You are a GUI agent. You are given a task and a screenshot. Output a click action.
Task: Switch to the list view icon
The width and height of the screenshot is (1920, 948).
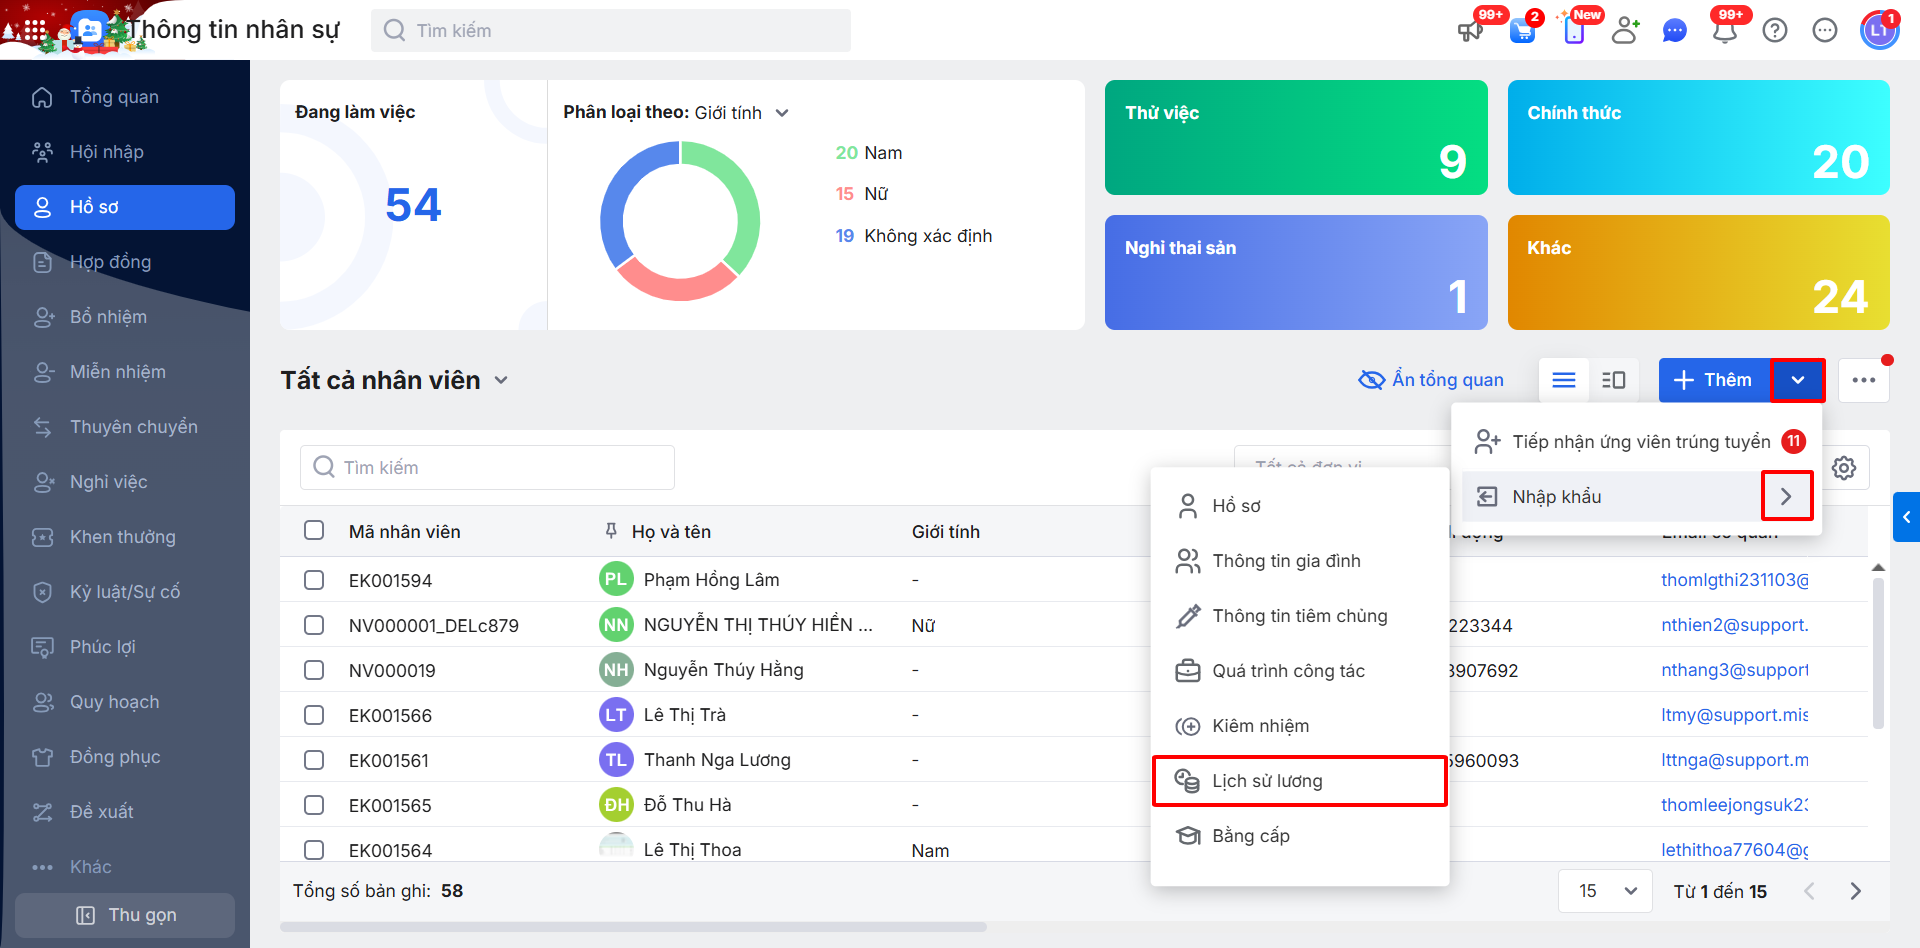(x=1564, y=380)
